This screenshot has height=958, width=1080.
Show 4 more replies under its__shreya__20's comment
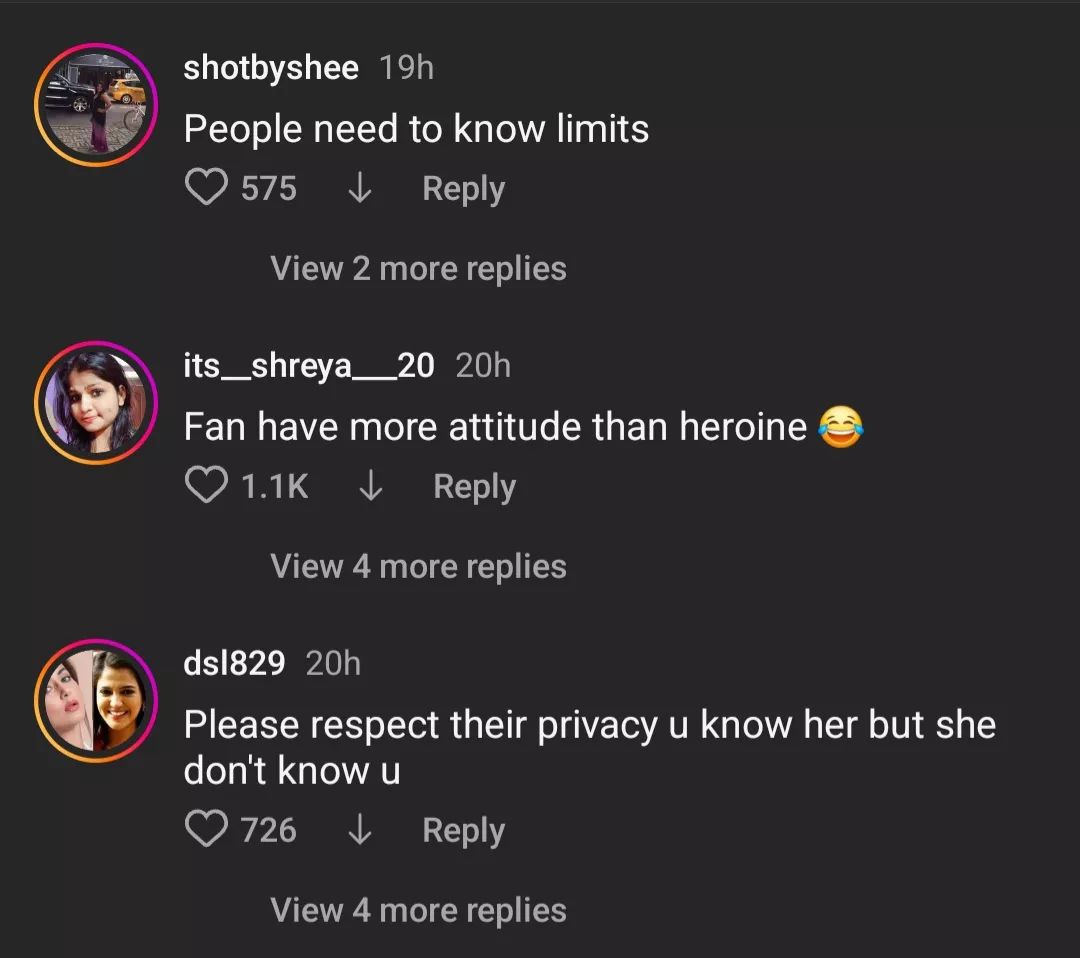pos(417,565)
